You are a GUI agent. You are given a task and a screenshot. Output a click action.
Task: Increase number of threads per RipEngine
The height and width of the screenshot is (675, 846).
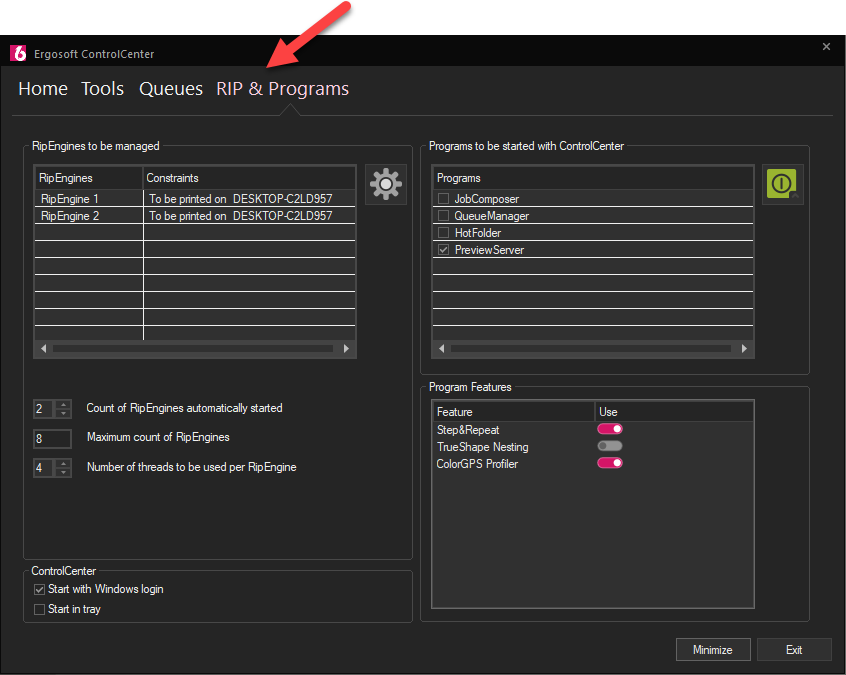pos(64,463)
